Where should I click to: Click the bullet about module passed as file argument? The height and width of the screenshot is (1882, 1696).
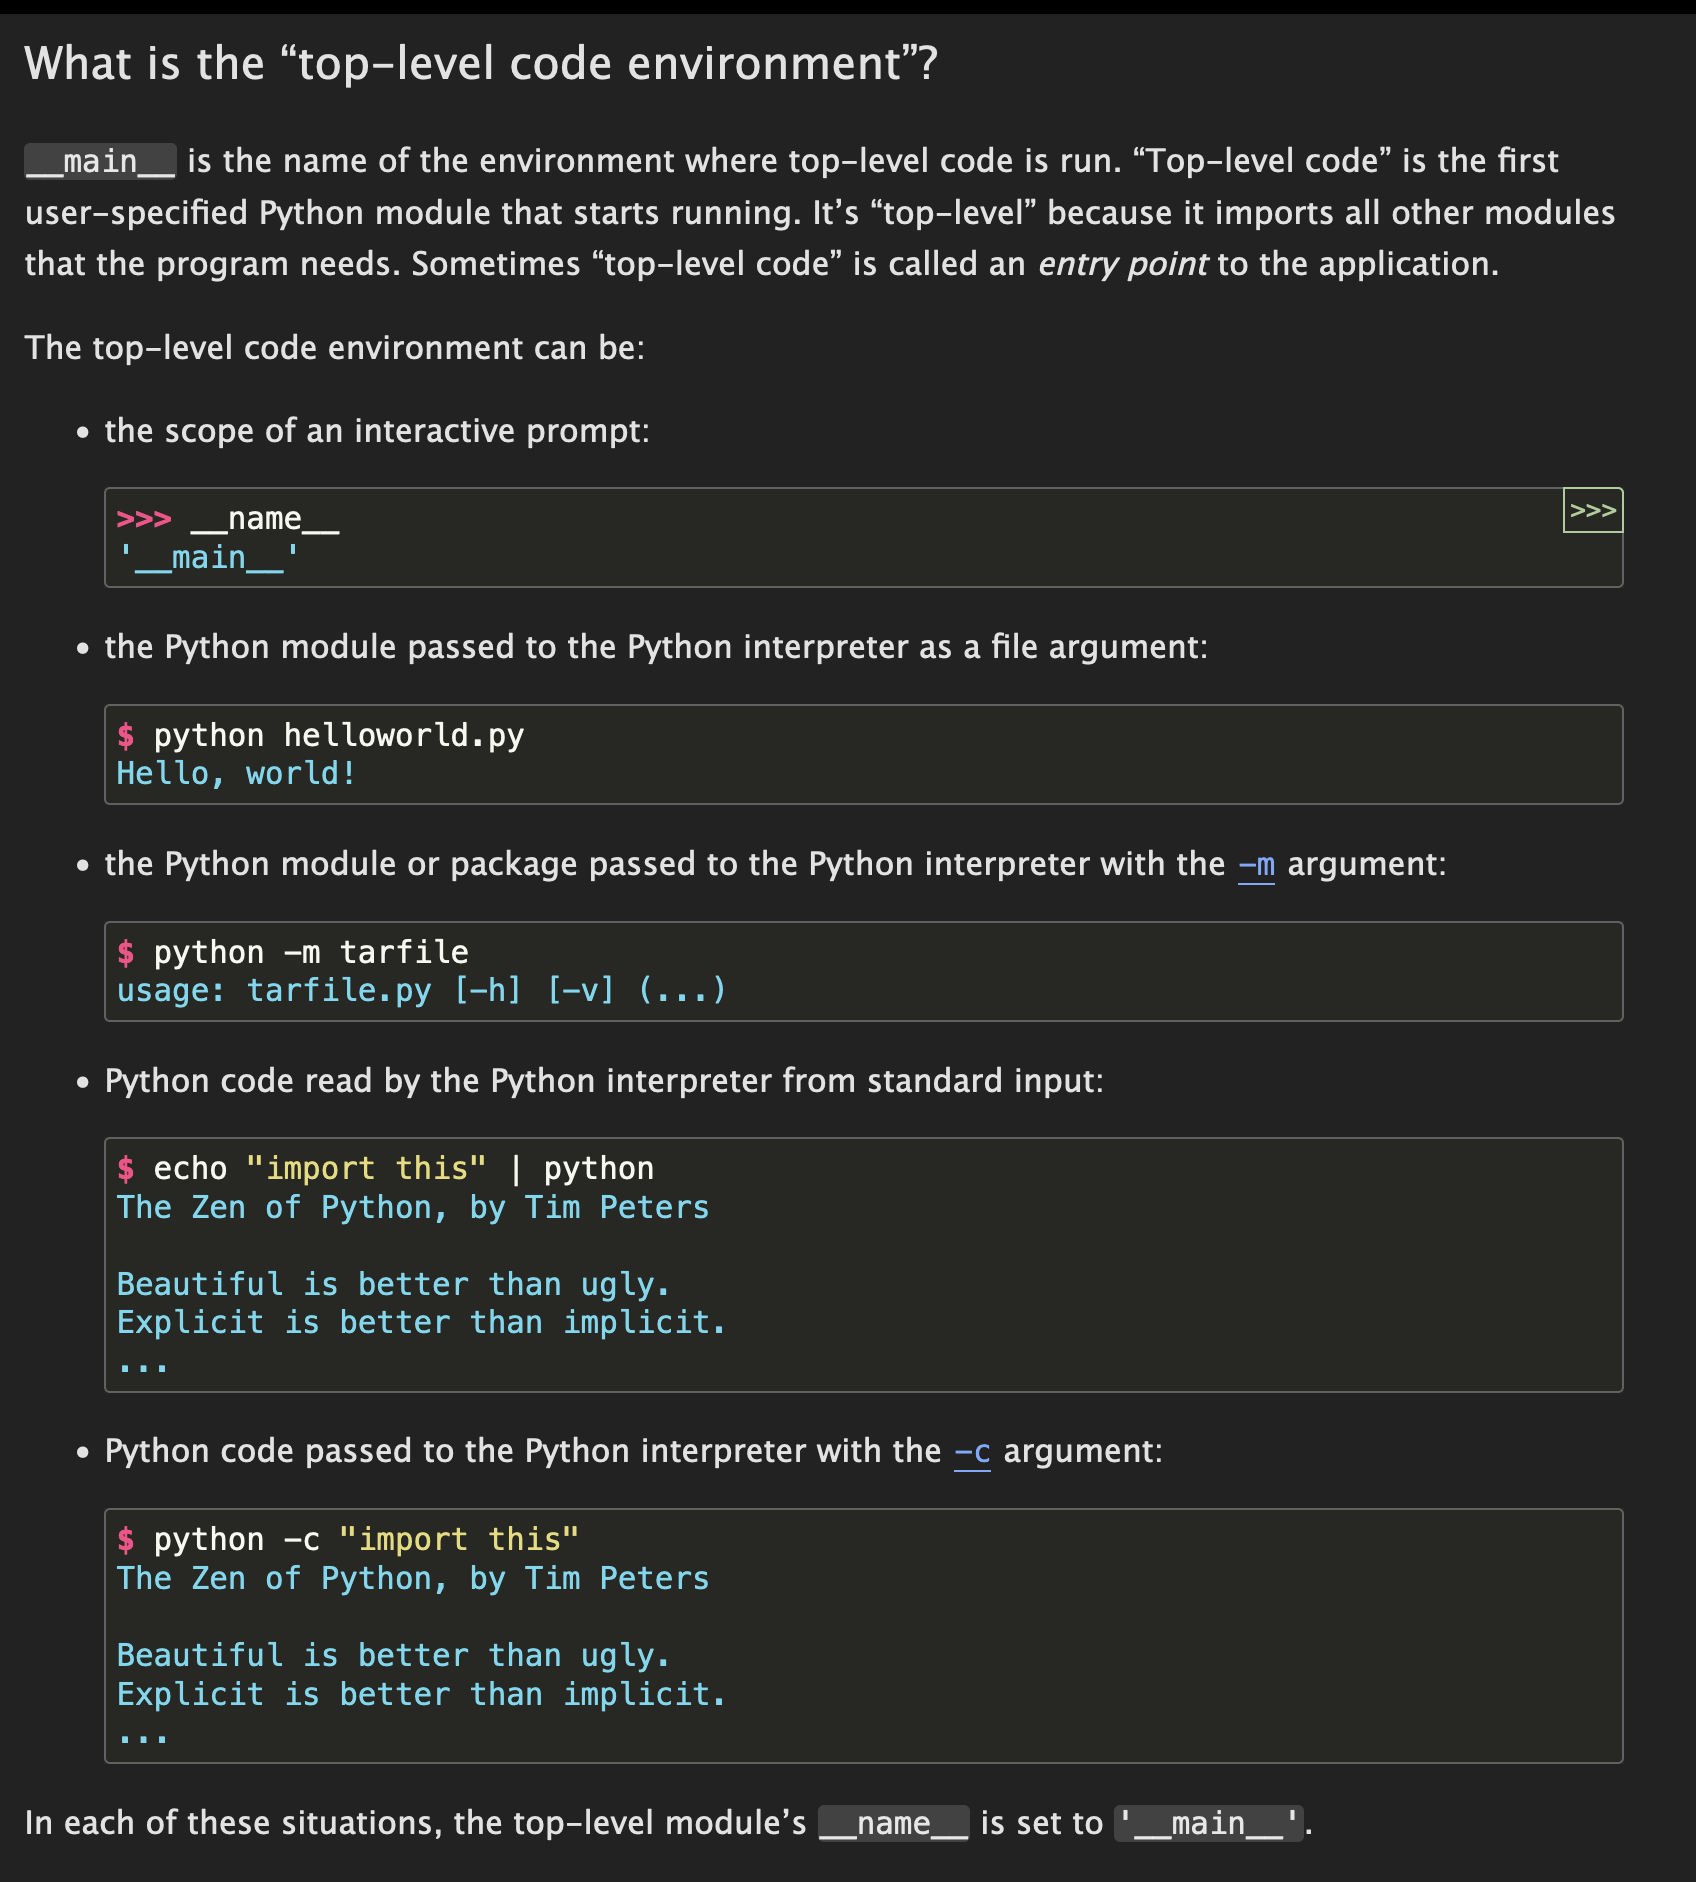[656, 647]
